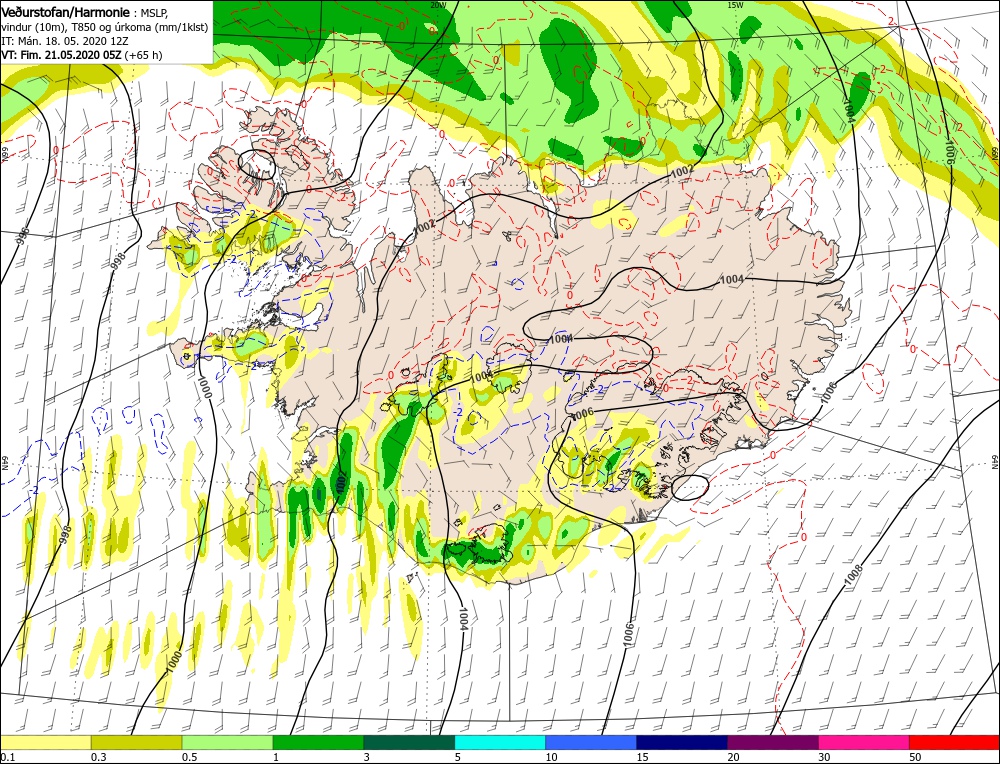Viewport: 1000px width, 764px height.
Task: Click the '0.1' legend value
Action: (x=7, y=756)
